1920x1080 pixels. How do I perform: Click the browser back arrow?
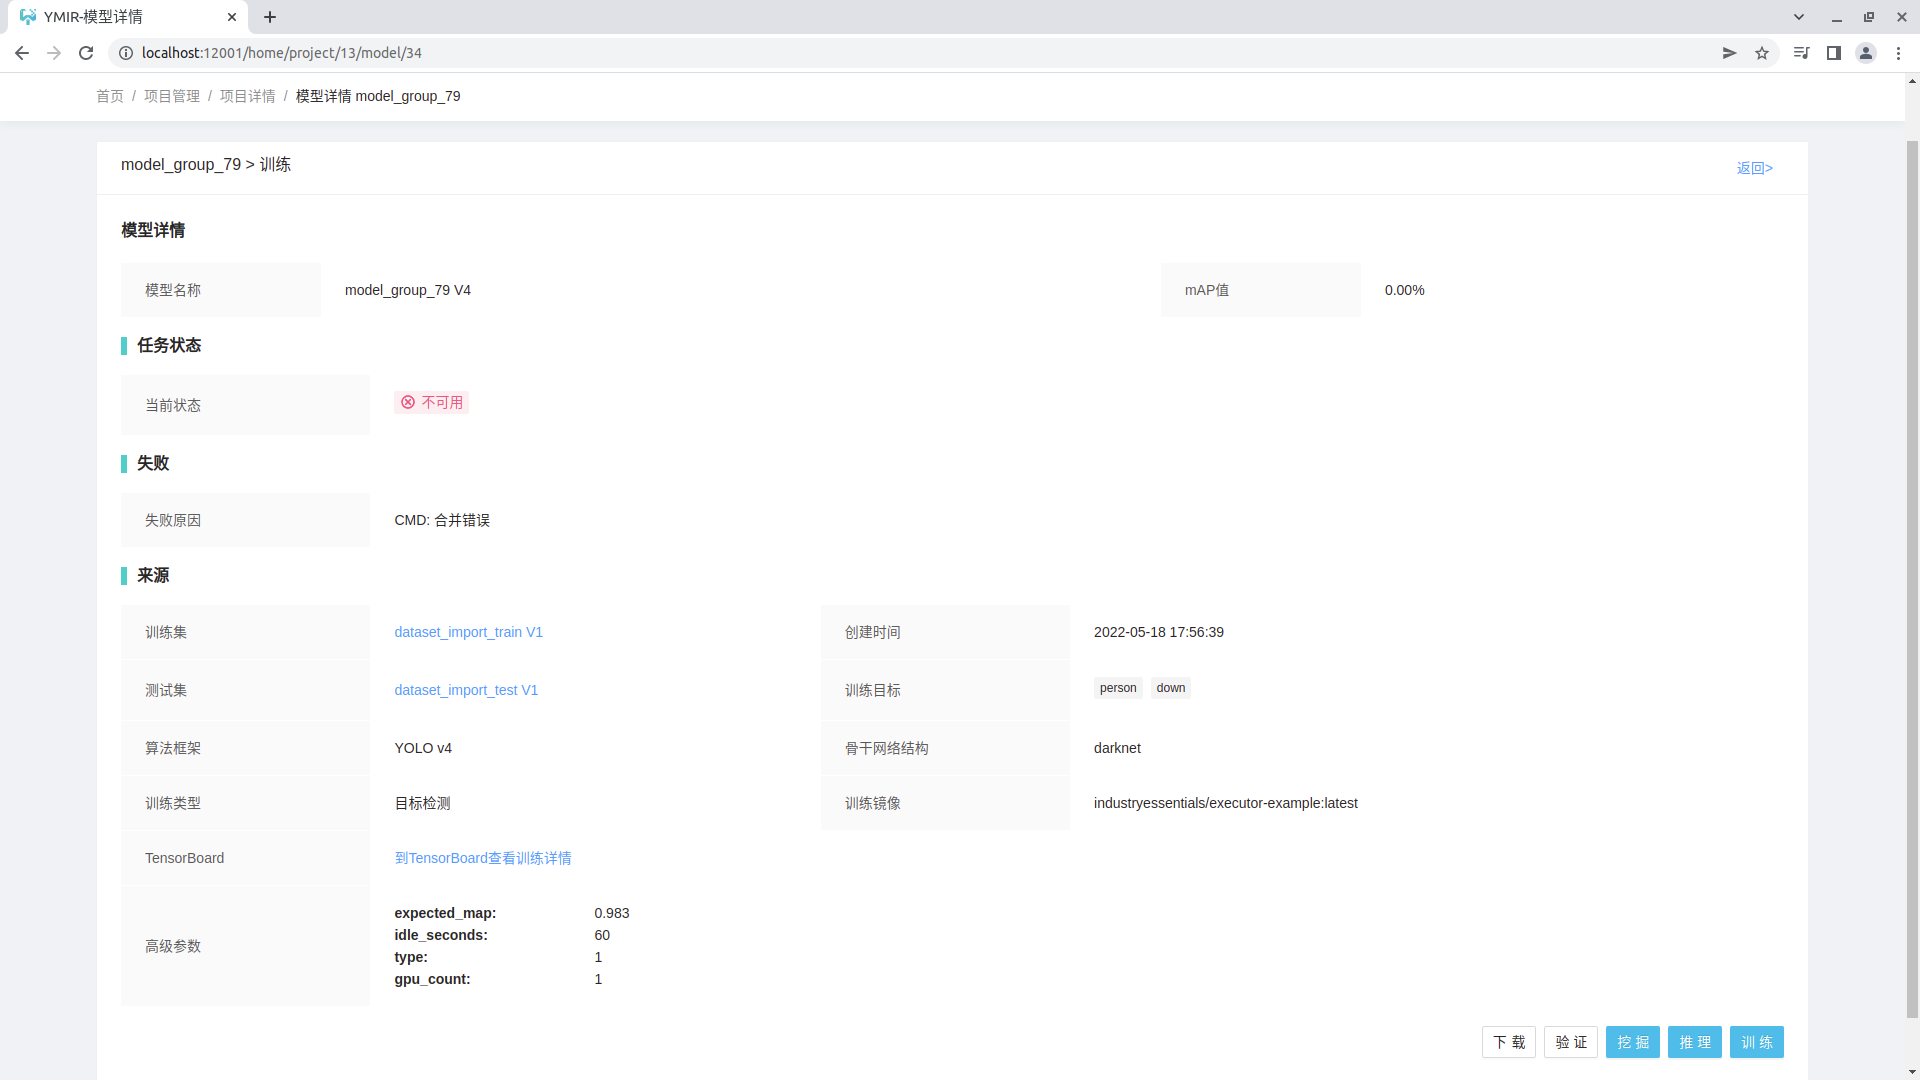(22, 53)
